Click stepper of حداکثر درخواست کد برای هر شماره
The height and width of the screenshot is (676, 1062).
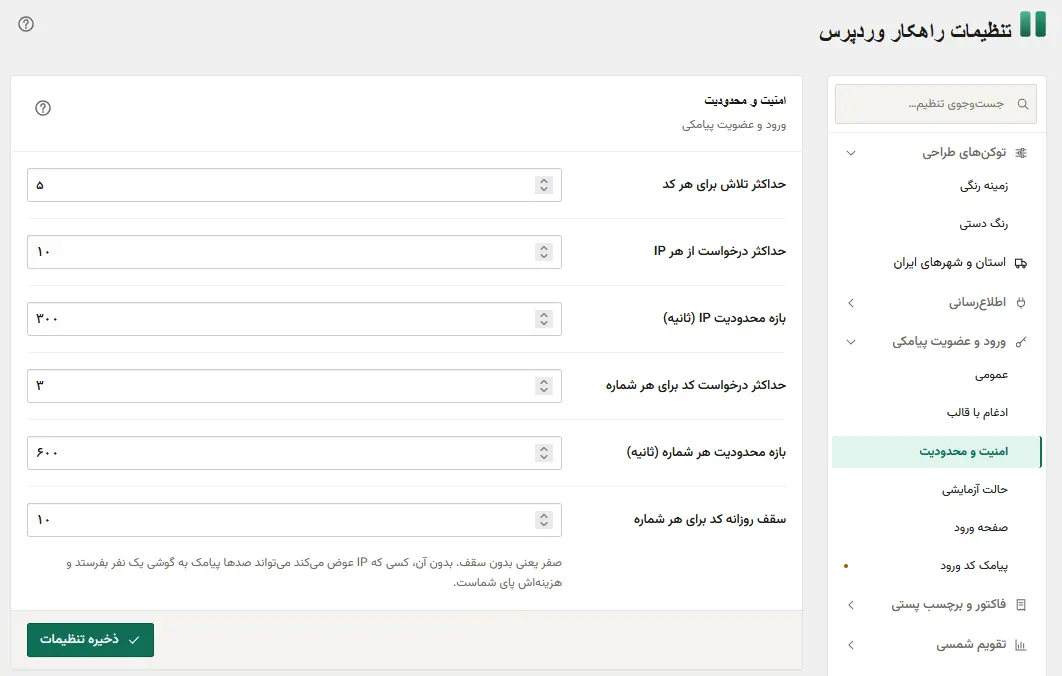point(544,386)
